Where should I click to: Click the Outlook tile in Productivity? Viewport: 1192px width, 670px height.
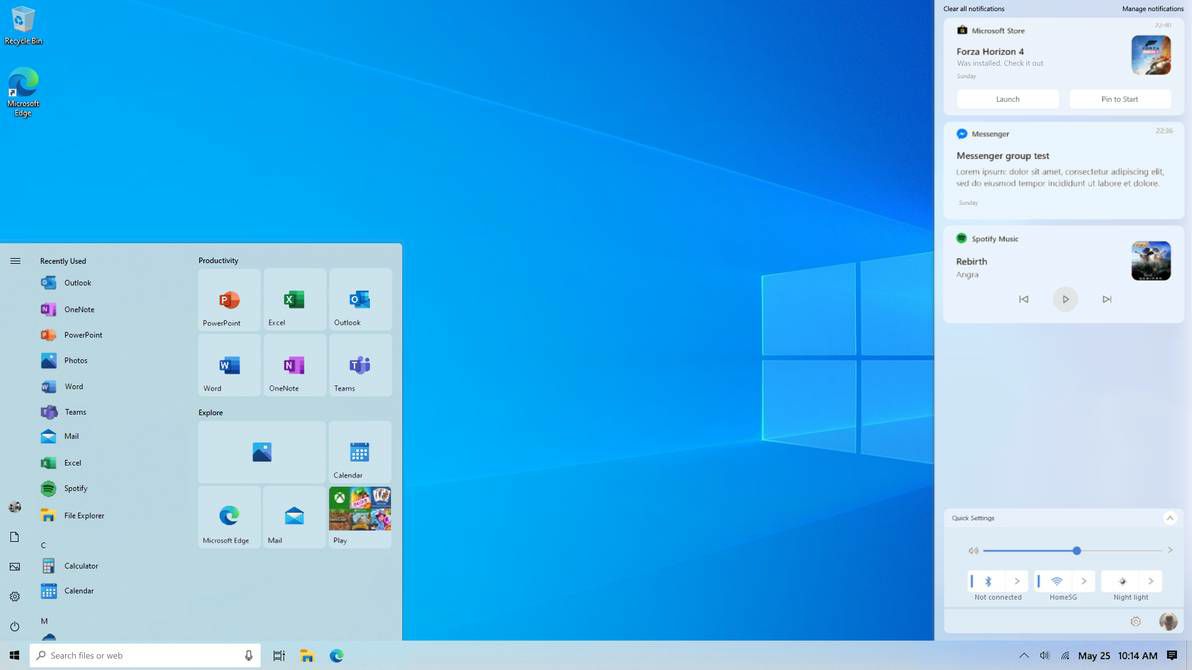(360, 300)
